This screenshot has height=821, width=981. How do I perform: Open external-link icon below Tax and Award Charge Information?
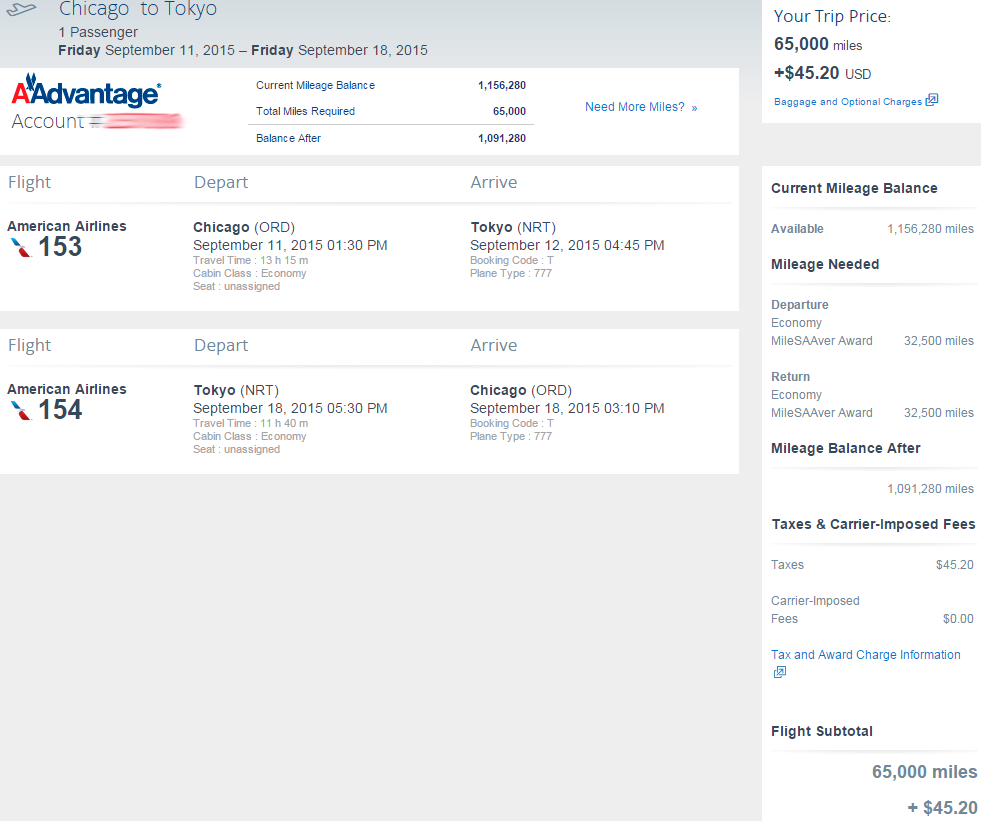click(x=780, y=672)
